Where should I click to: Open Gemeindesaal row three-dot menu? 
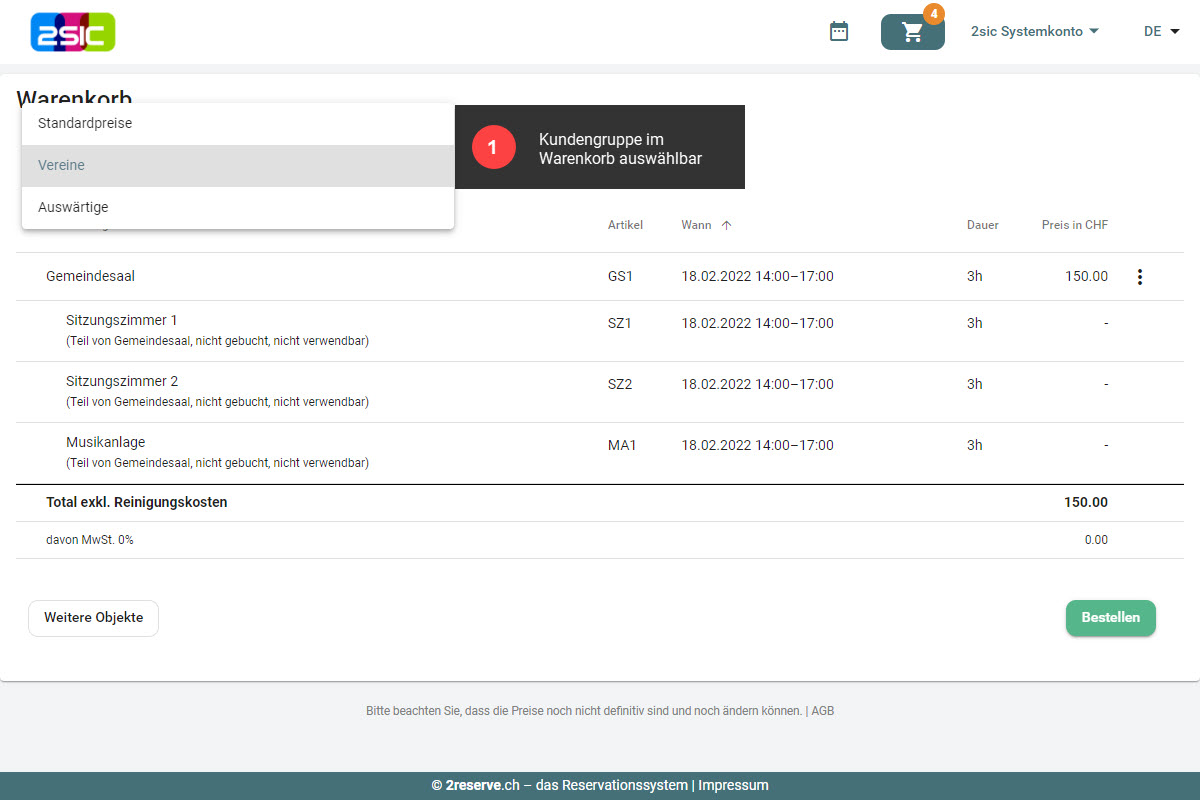coord(1139,277)
